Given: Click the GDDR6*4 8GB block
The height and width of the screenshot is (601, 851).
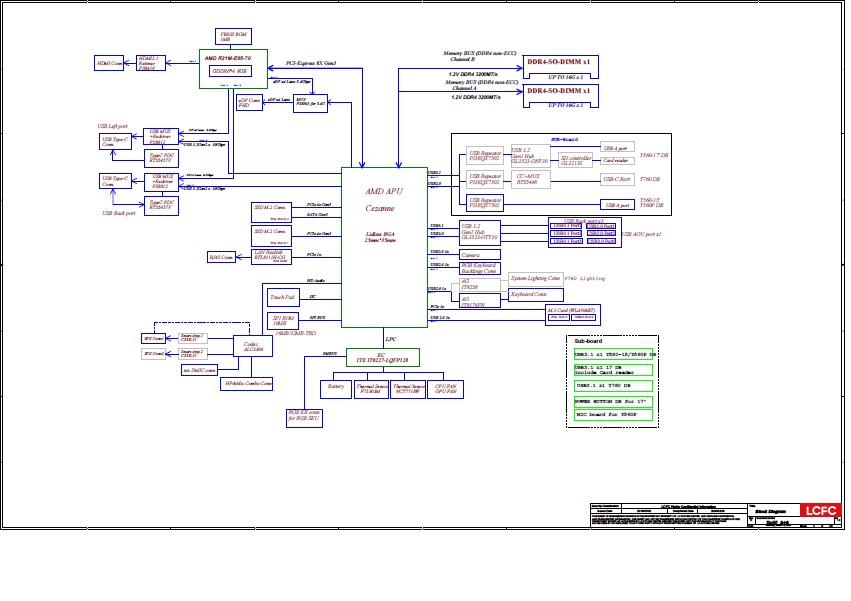Looking at the screenshot, I should (230, 71).
